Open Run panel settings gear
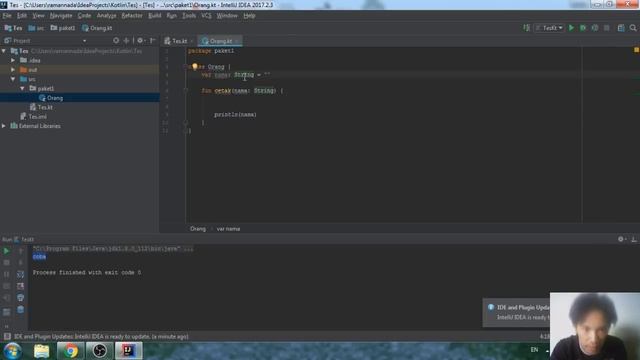Image resolution: width=640 pixels, height=360 pixels. [621, 239]
